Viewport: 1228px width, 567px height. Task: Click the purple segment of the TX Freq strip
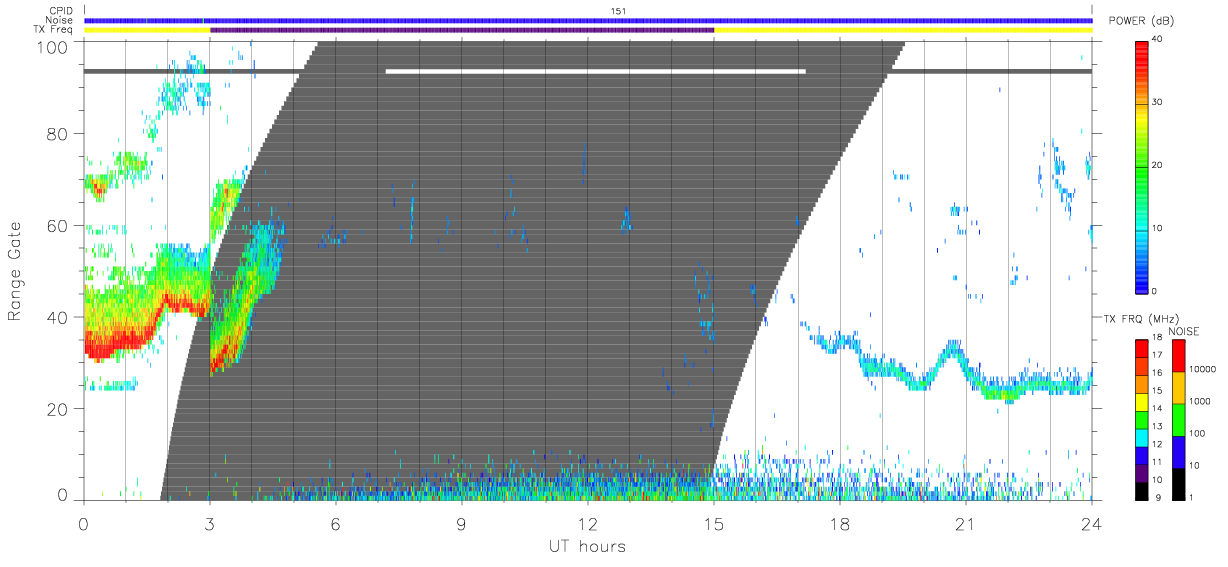pyautogui.click(x=462, y=30)
